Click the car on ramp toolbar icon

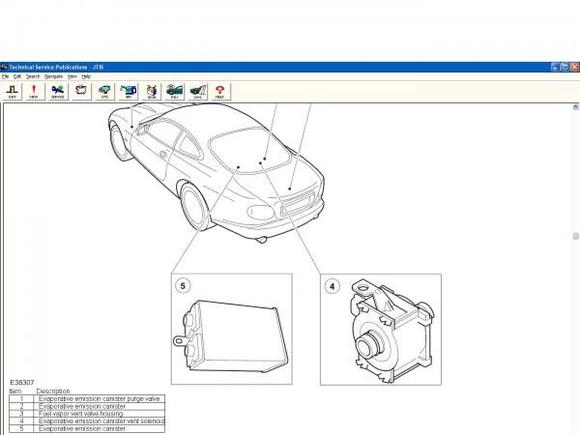(198, 91)
